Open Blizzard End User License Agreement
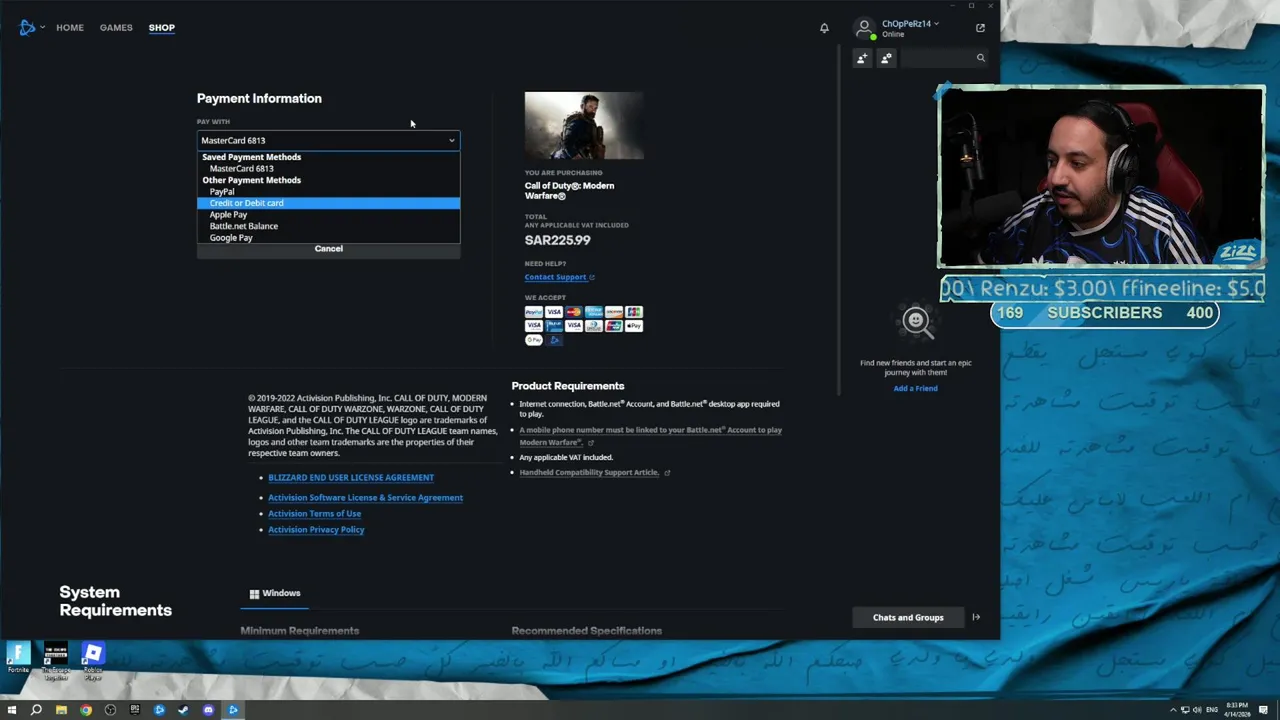 point(351,478)
